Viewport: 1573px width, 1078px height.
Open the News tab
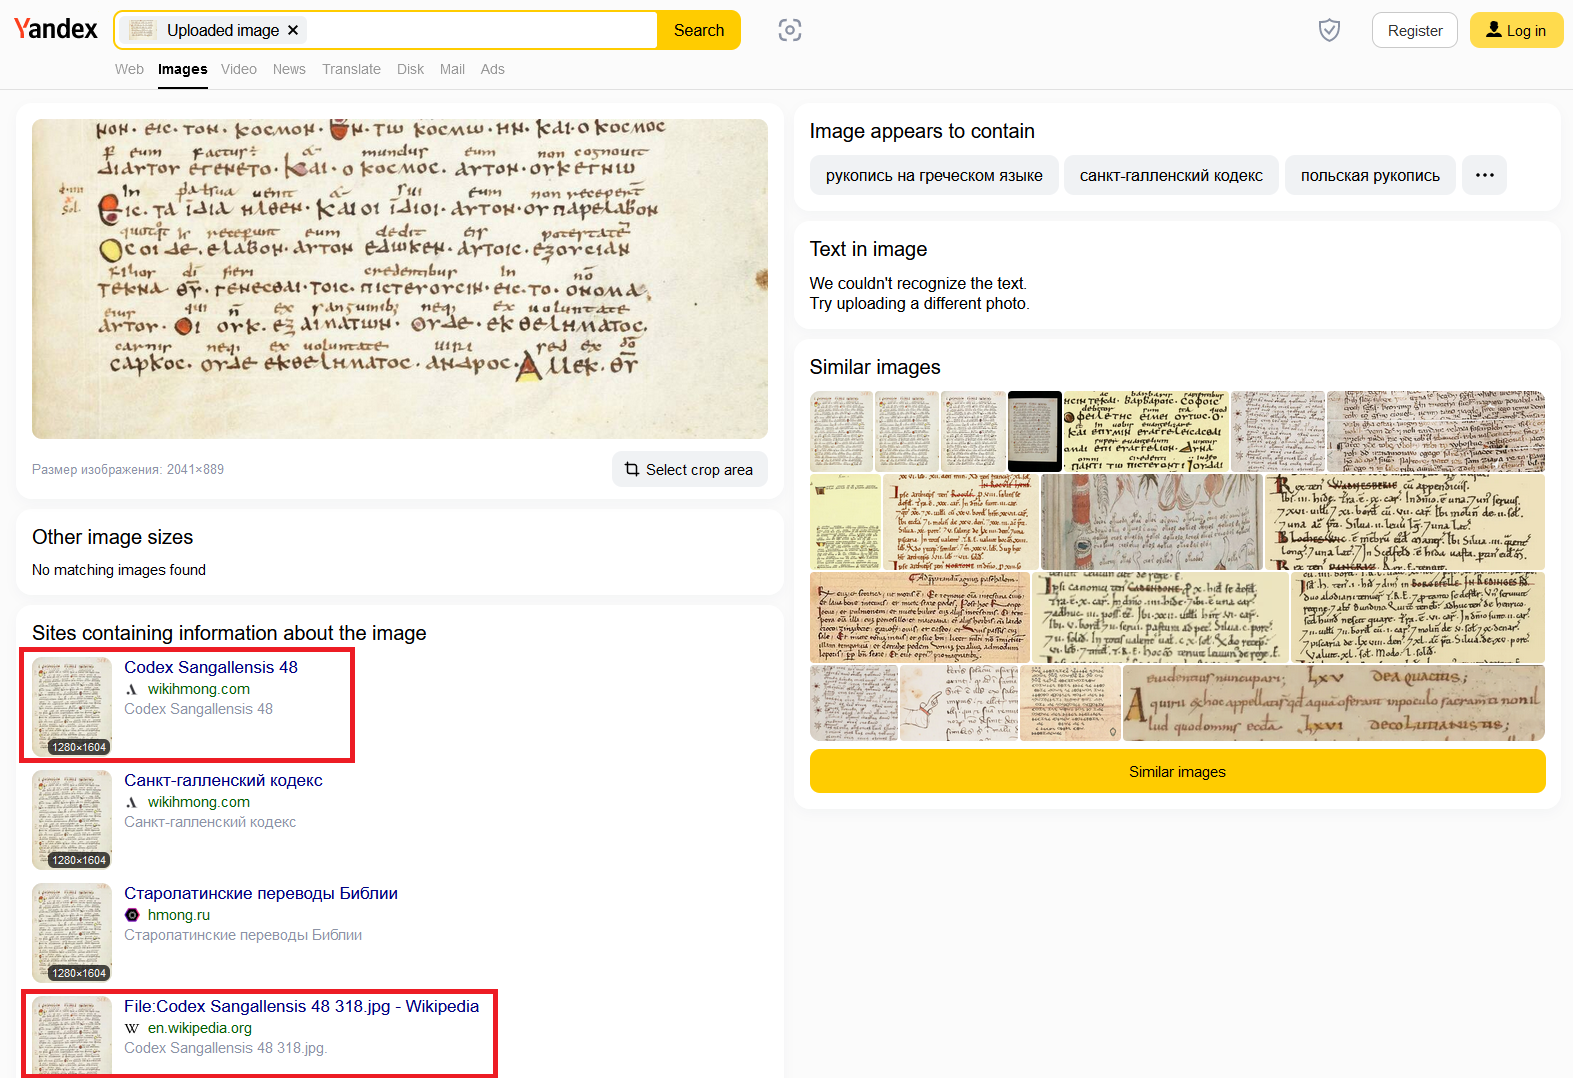click(289, 69)
